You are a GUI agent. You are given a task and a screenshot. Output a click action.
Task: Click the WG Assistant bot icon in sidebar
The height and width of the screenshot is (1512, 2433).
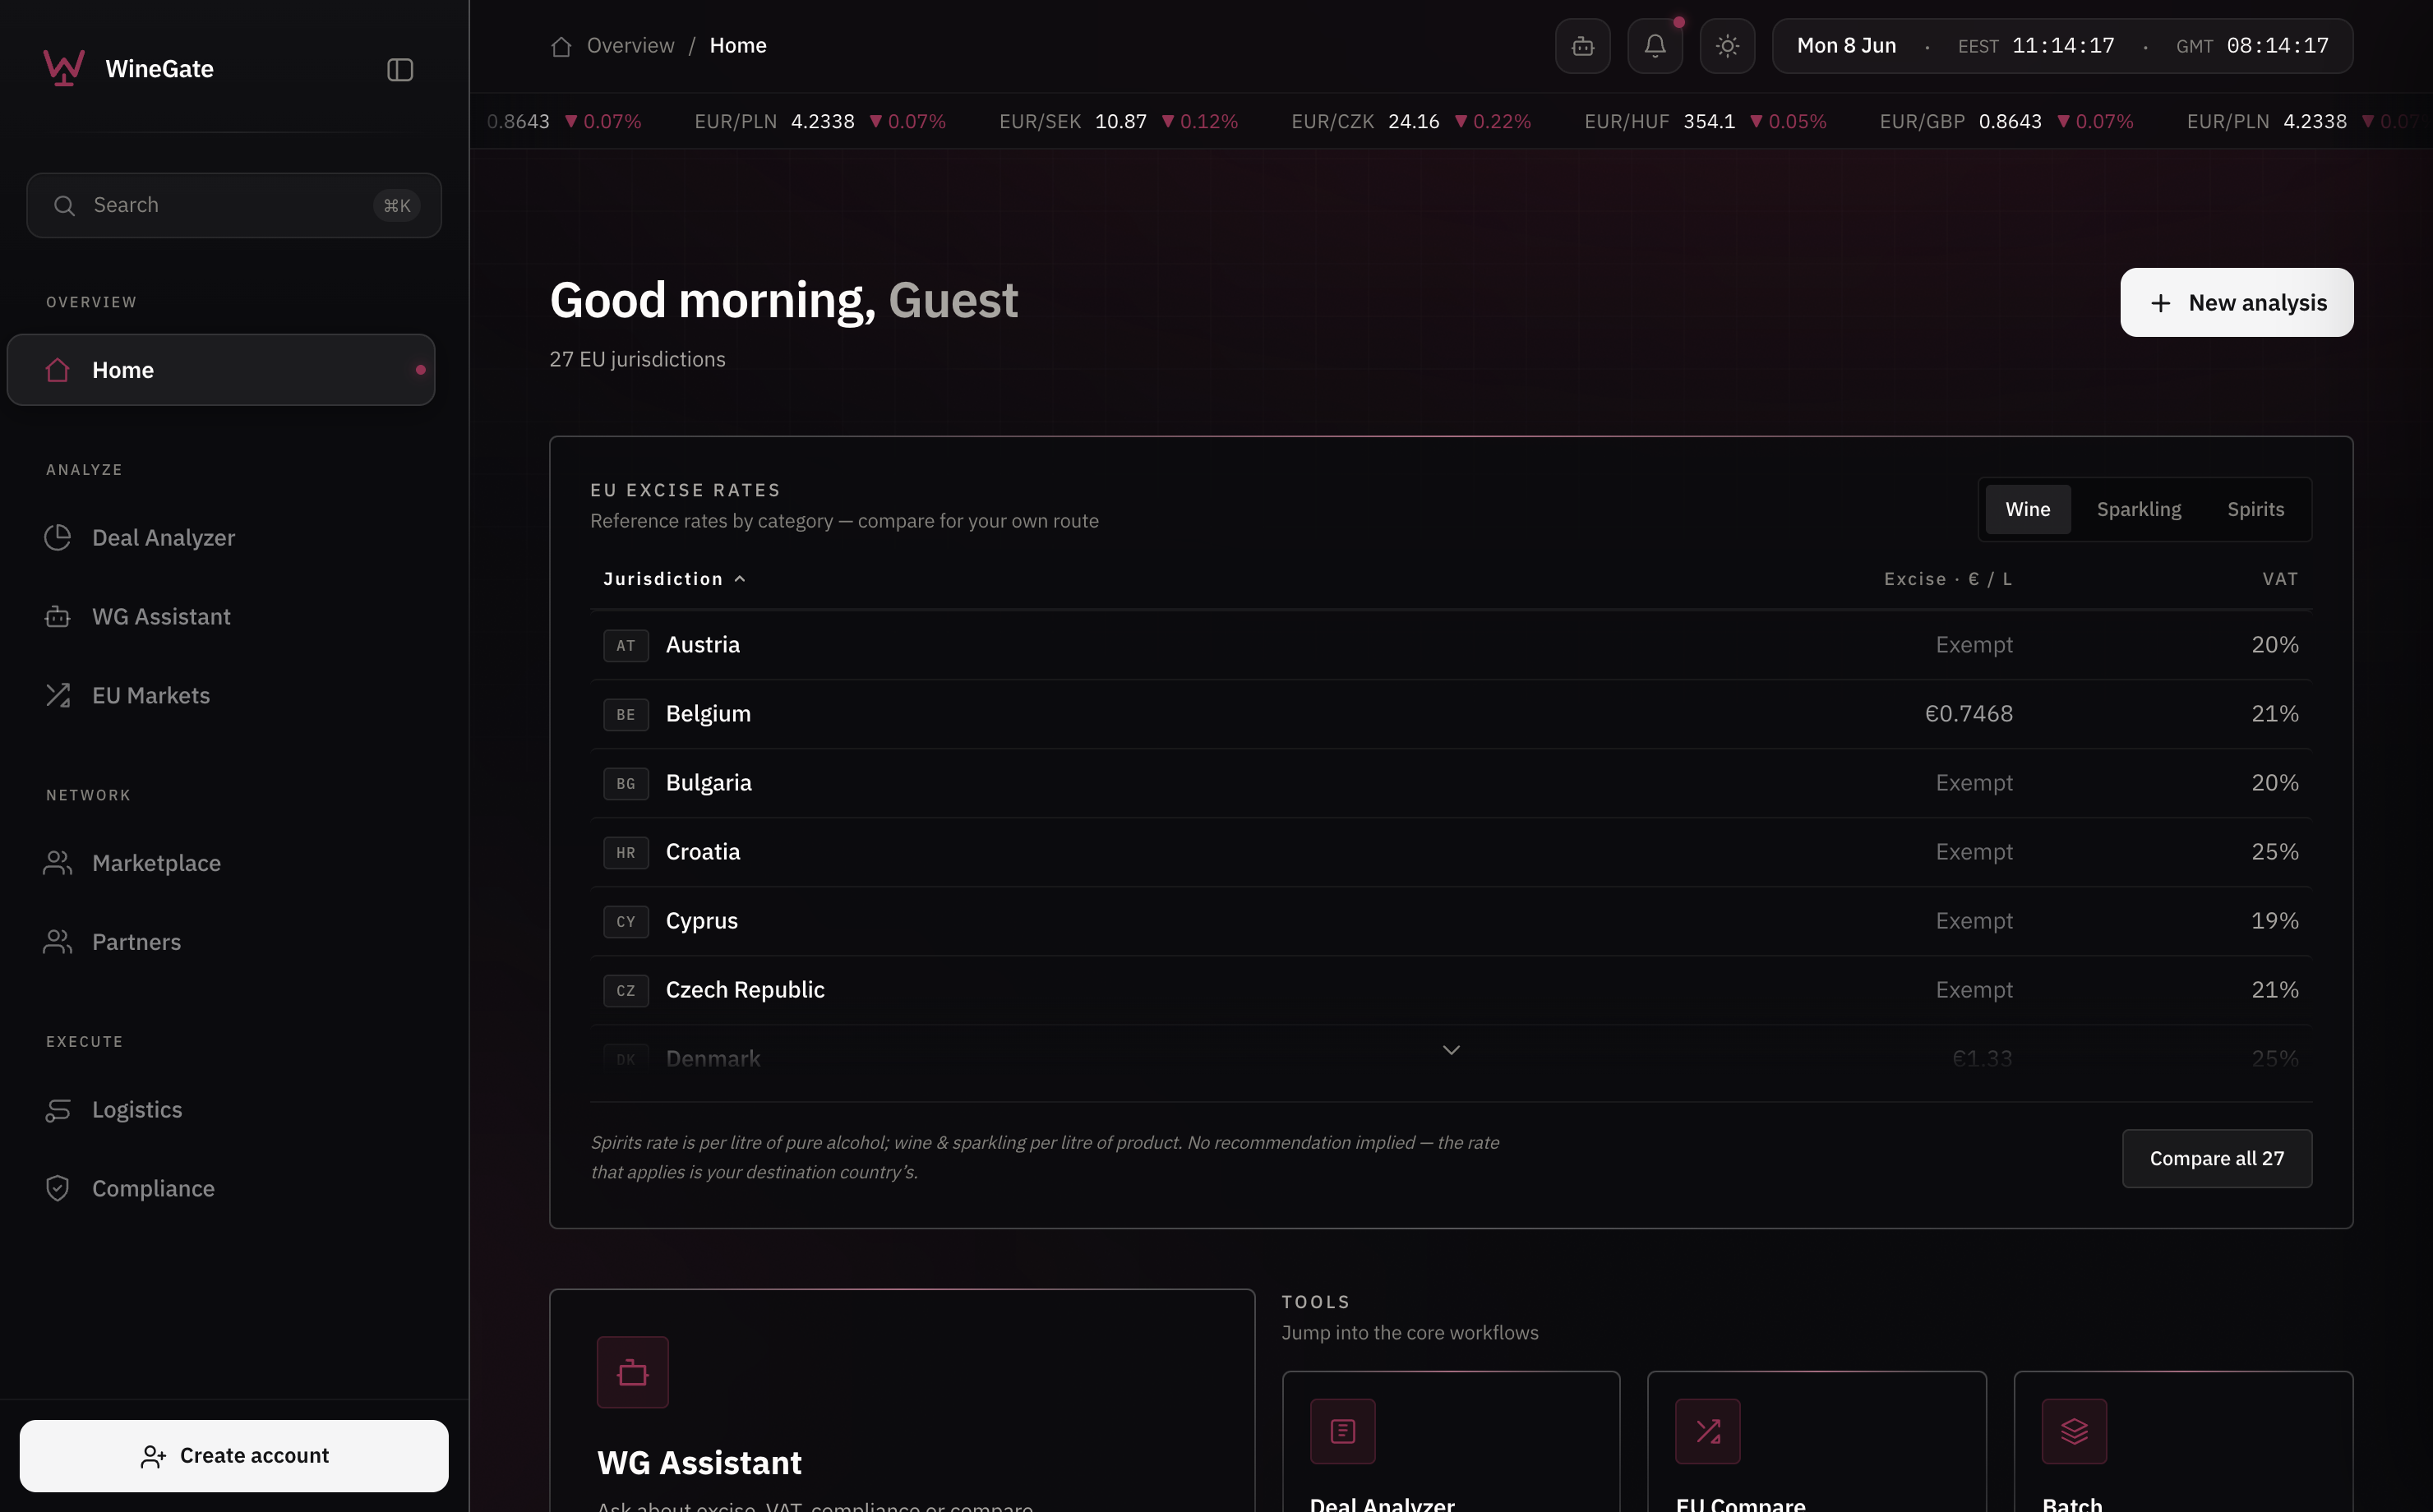[58, 616]
